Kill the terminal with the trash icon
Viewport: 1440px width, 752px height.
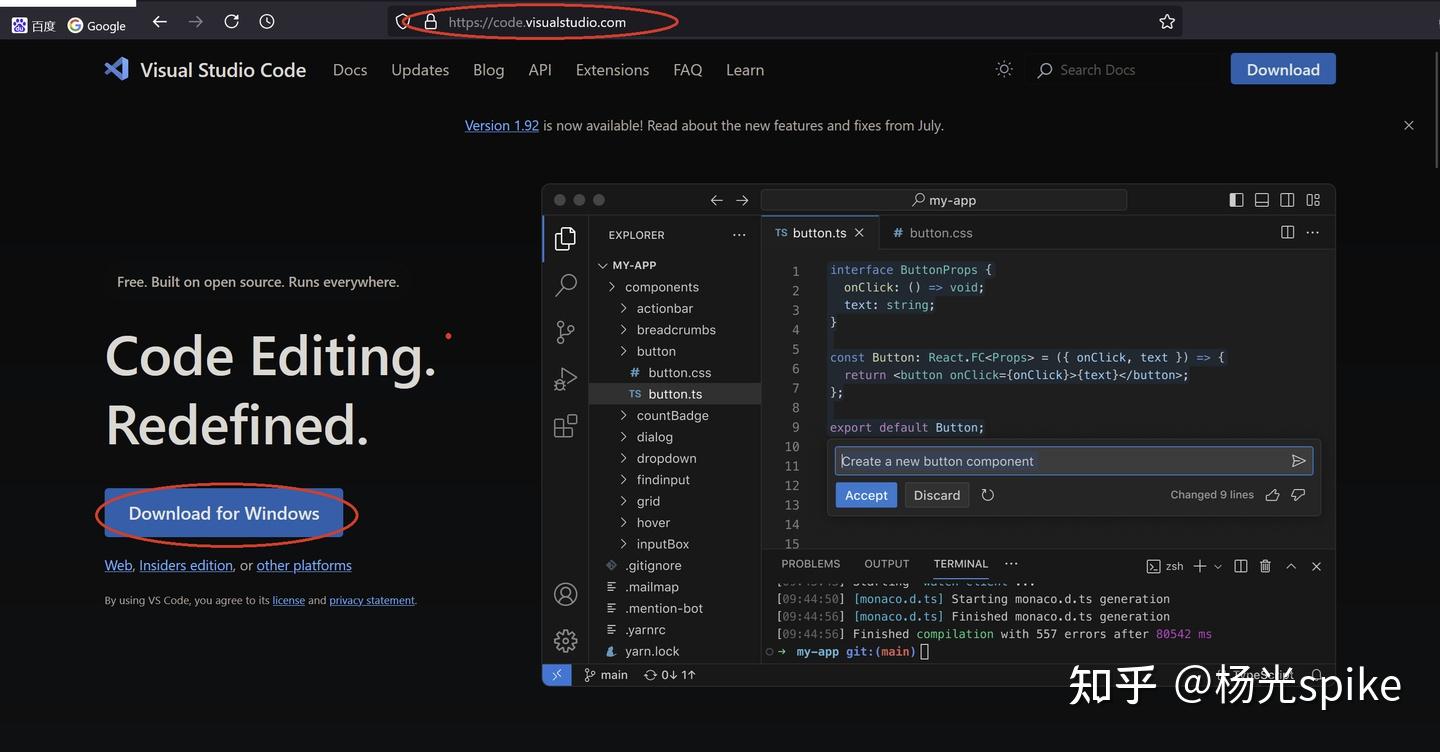point(1264,565)
